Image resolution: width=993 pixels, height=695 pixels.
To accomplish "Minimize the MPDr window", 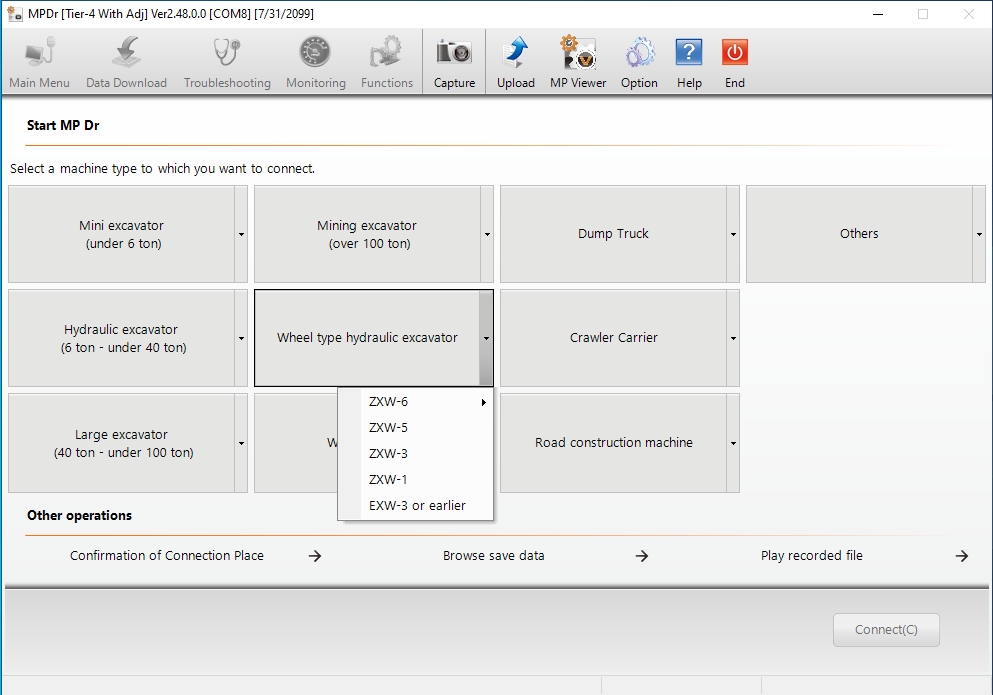I will (x=878, y=14).
